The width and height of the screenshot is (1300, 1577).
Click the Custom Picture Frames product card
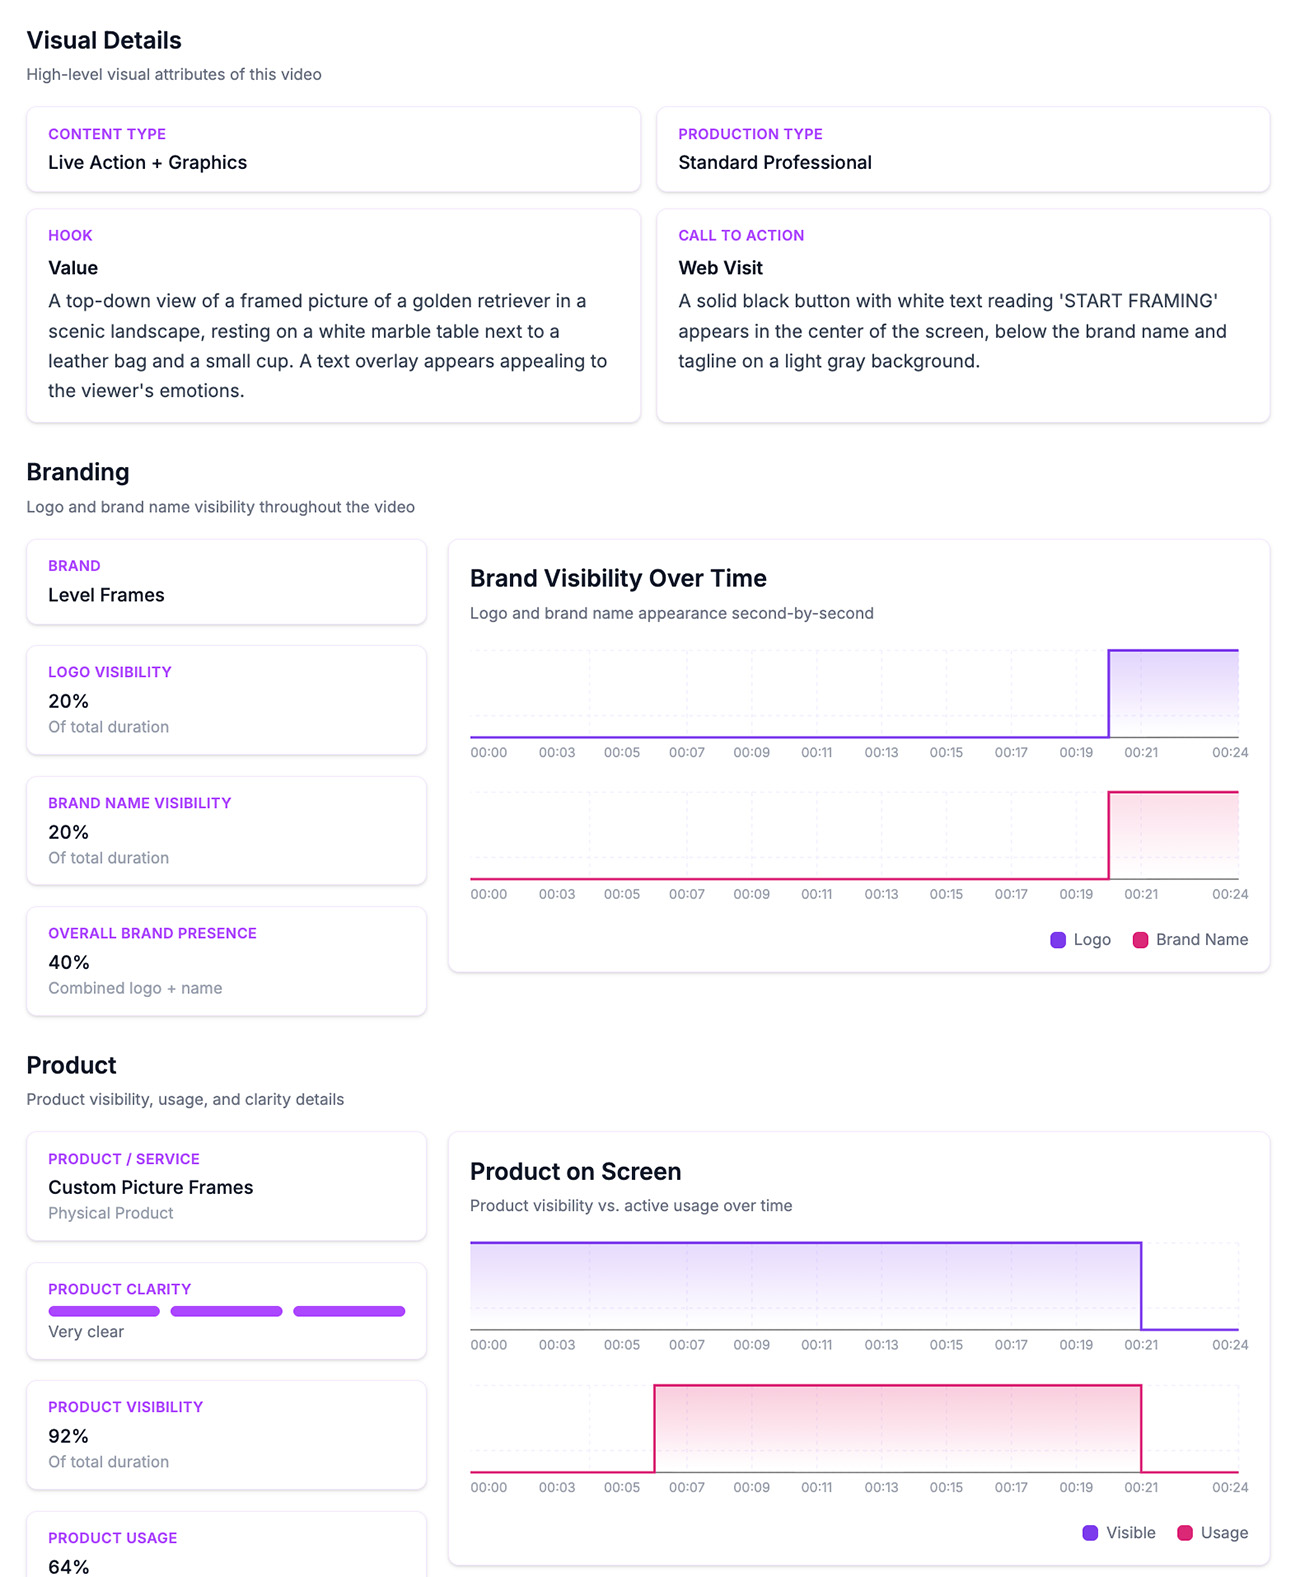[x=226, y=1186]
